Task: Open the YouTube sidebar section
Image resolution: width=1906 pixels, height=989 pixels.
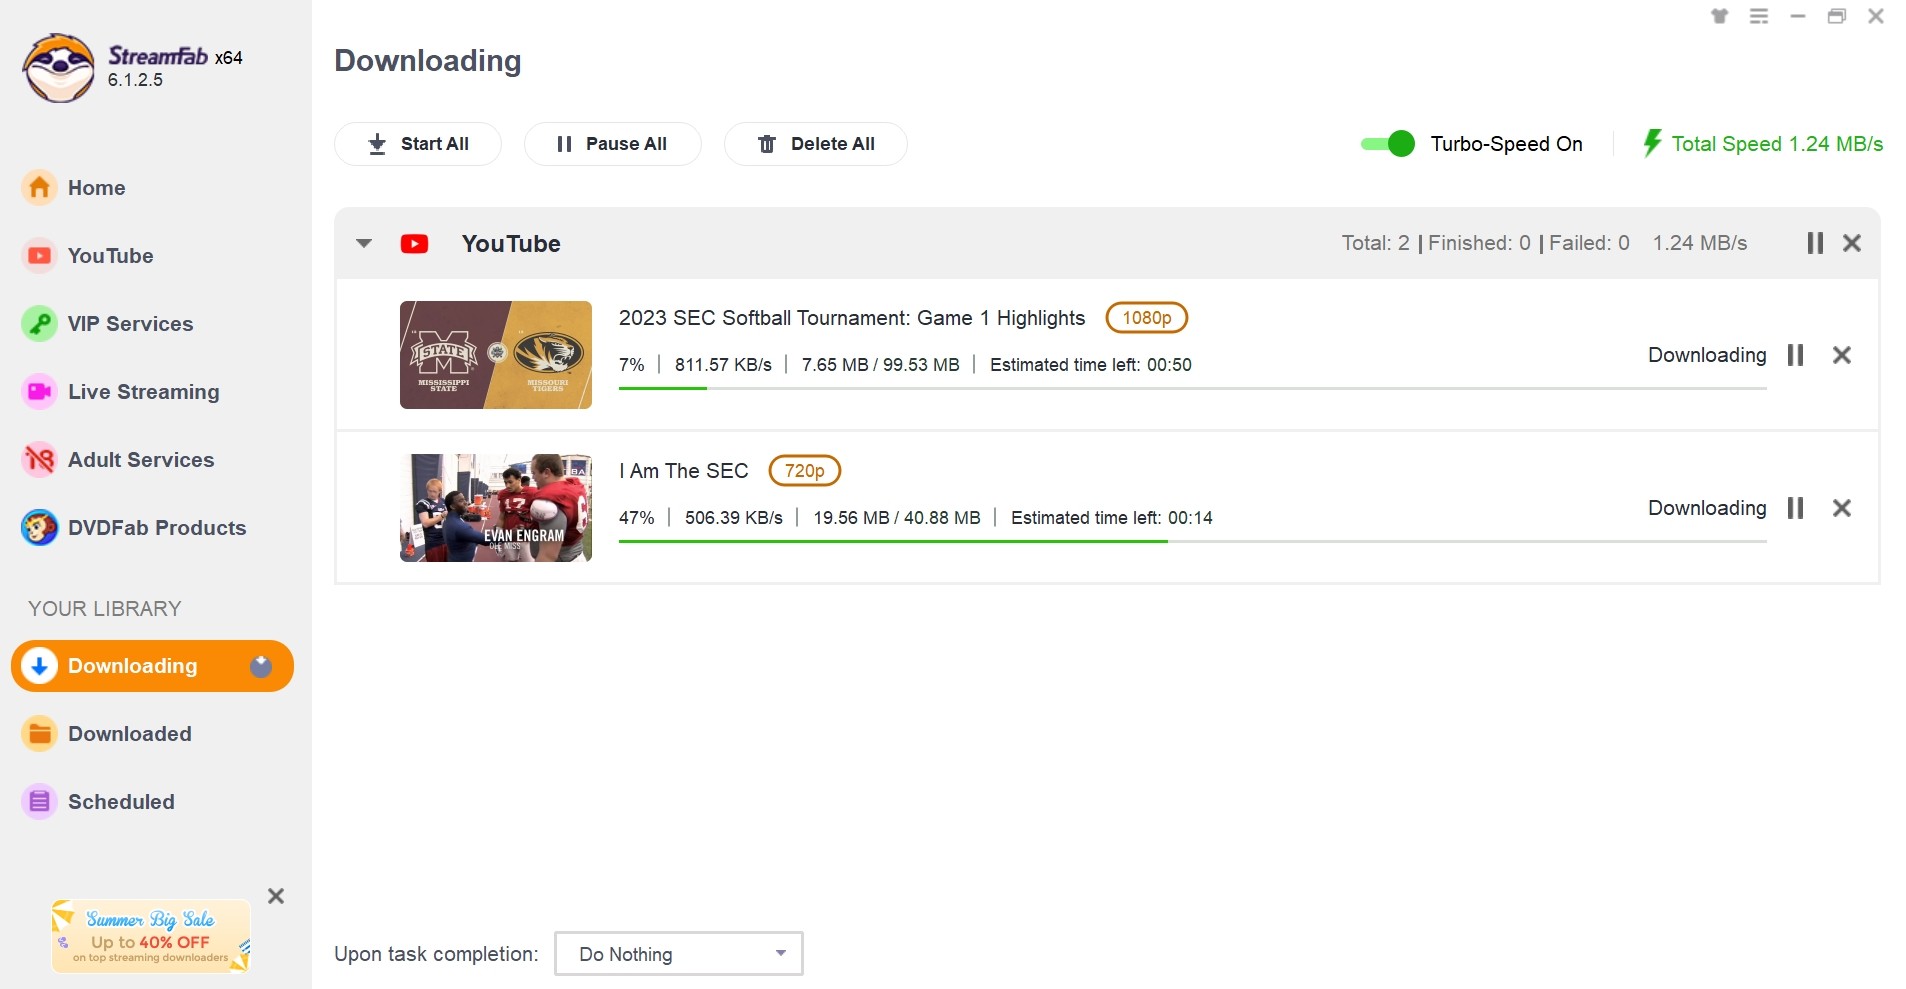Action: [x=110, y=256]
